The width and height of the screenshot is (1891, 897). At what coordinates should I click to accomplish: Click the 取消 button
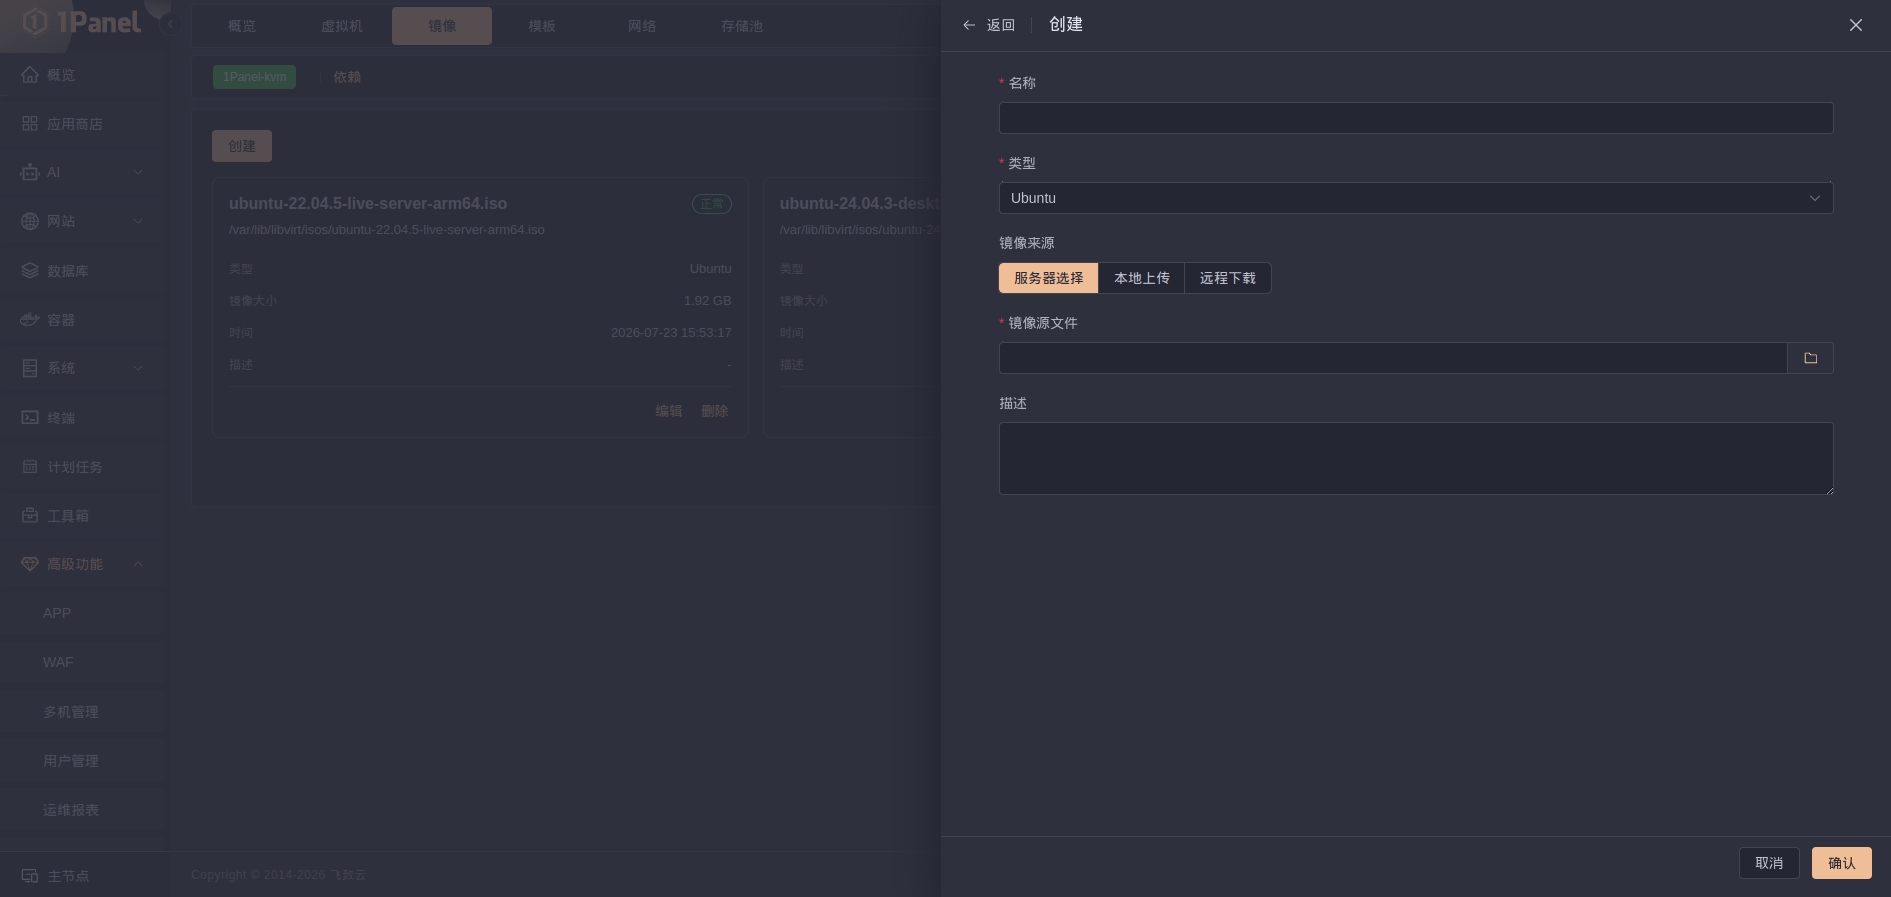click(x=1769, y=863)
